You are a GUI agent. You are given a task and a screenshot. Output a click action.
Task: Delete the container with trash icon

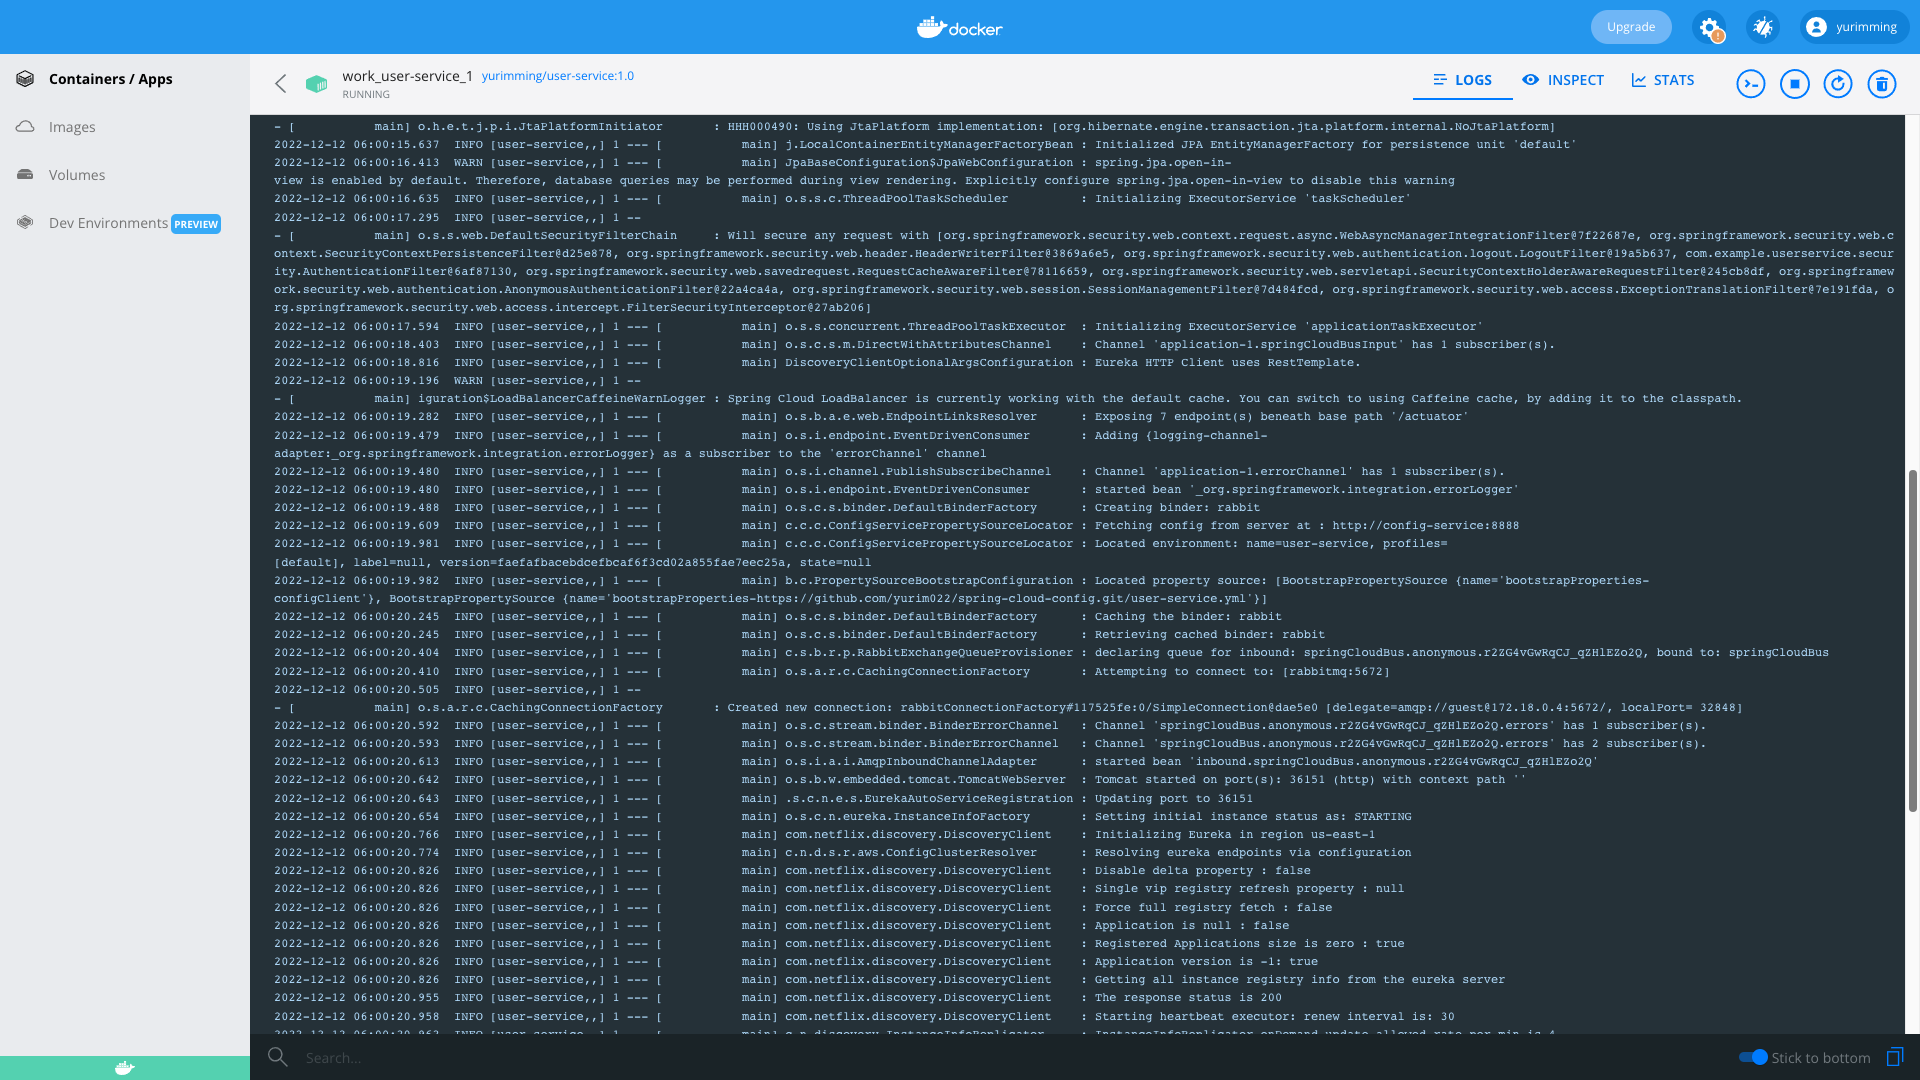coord(1882,84)
